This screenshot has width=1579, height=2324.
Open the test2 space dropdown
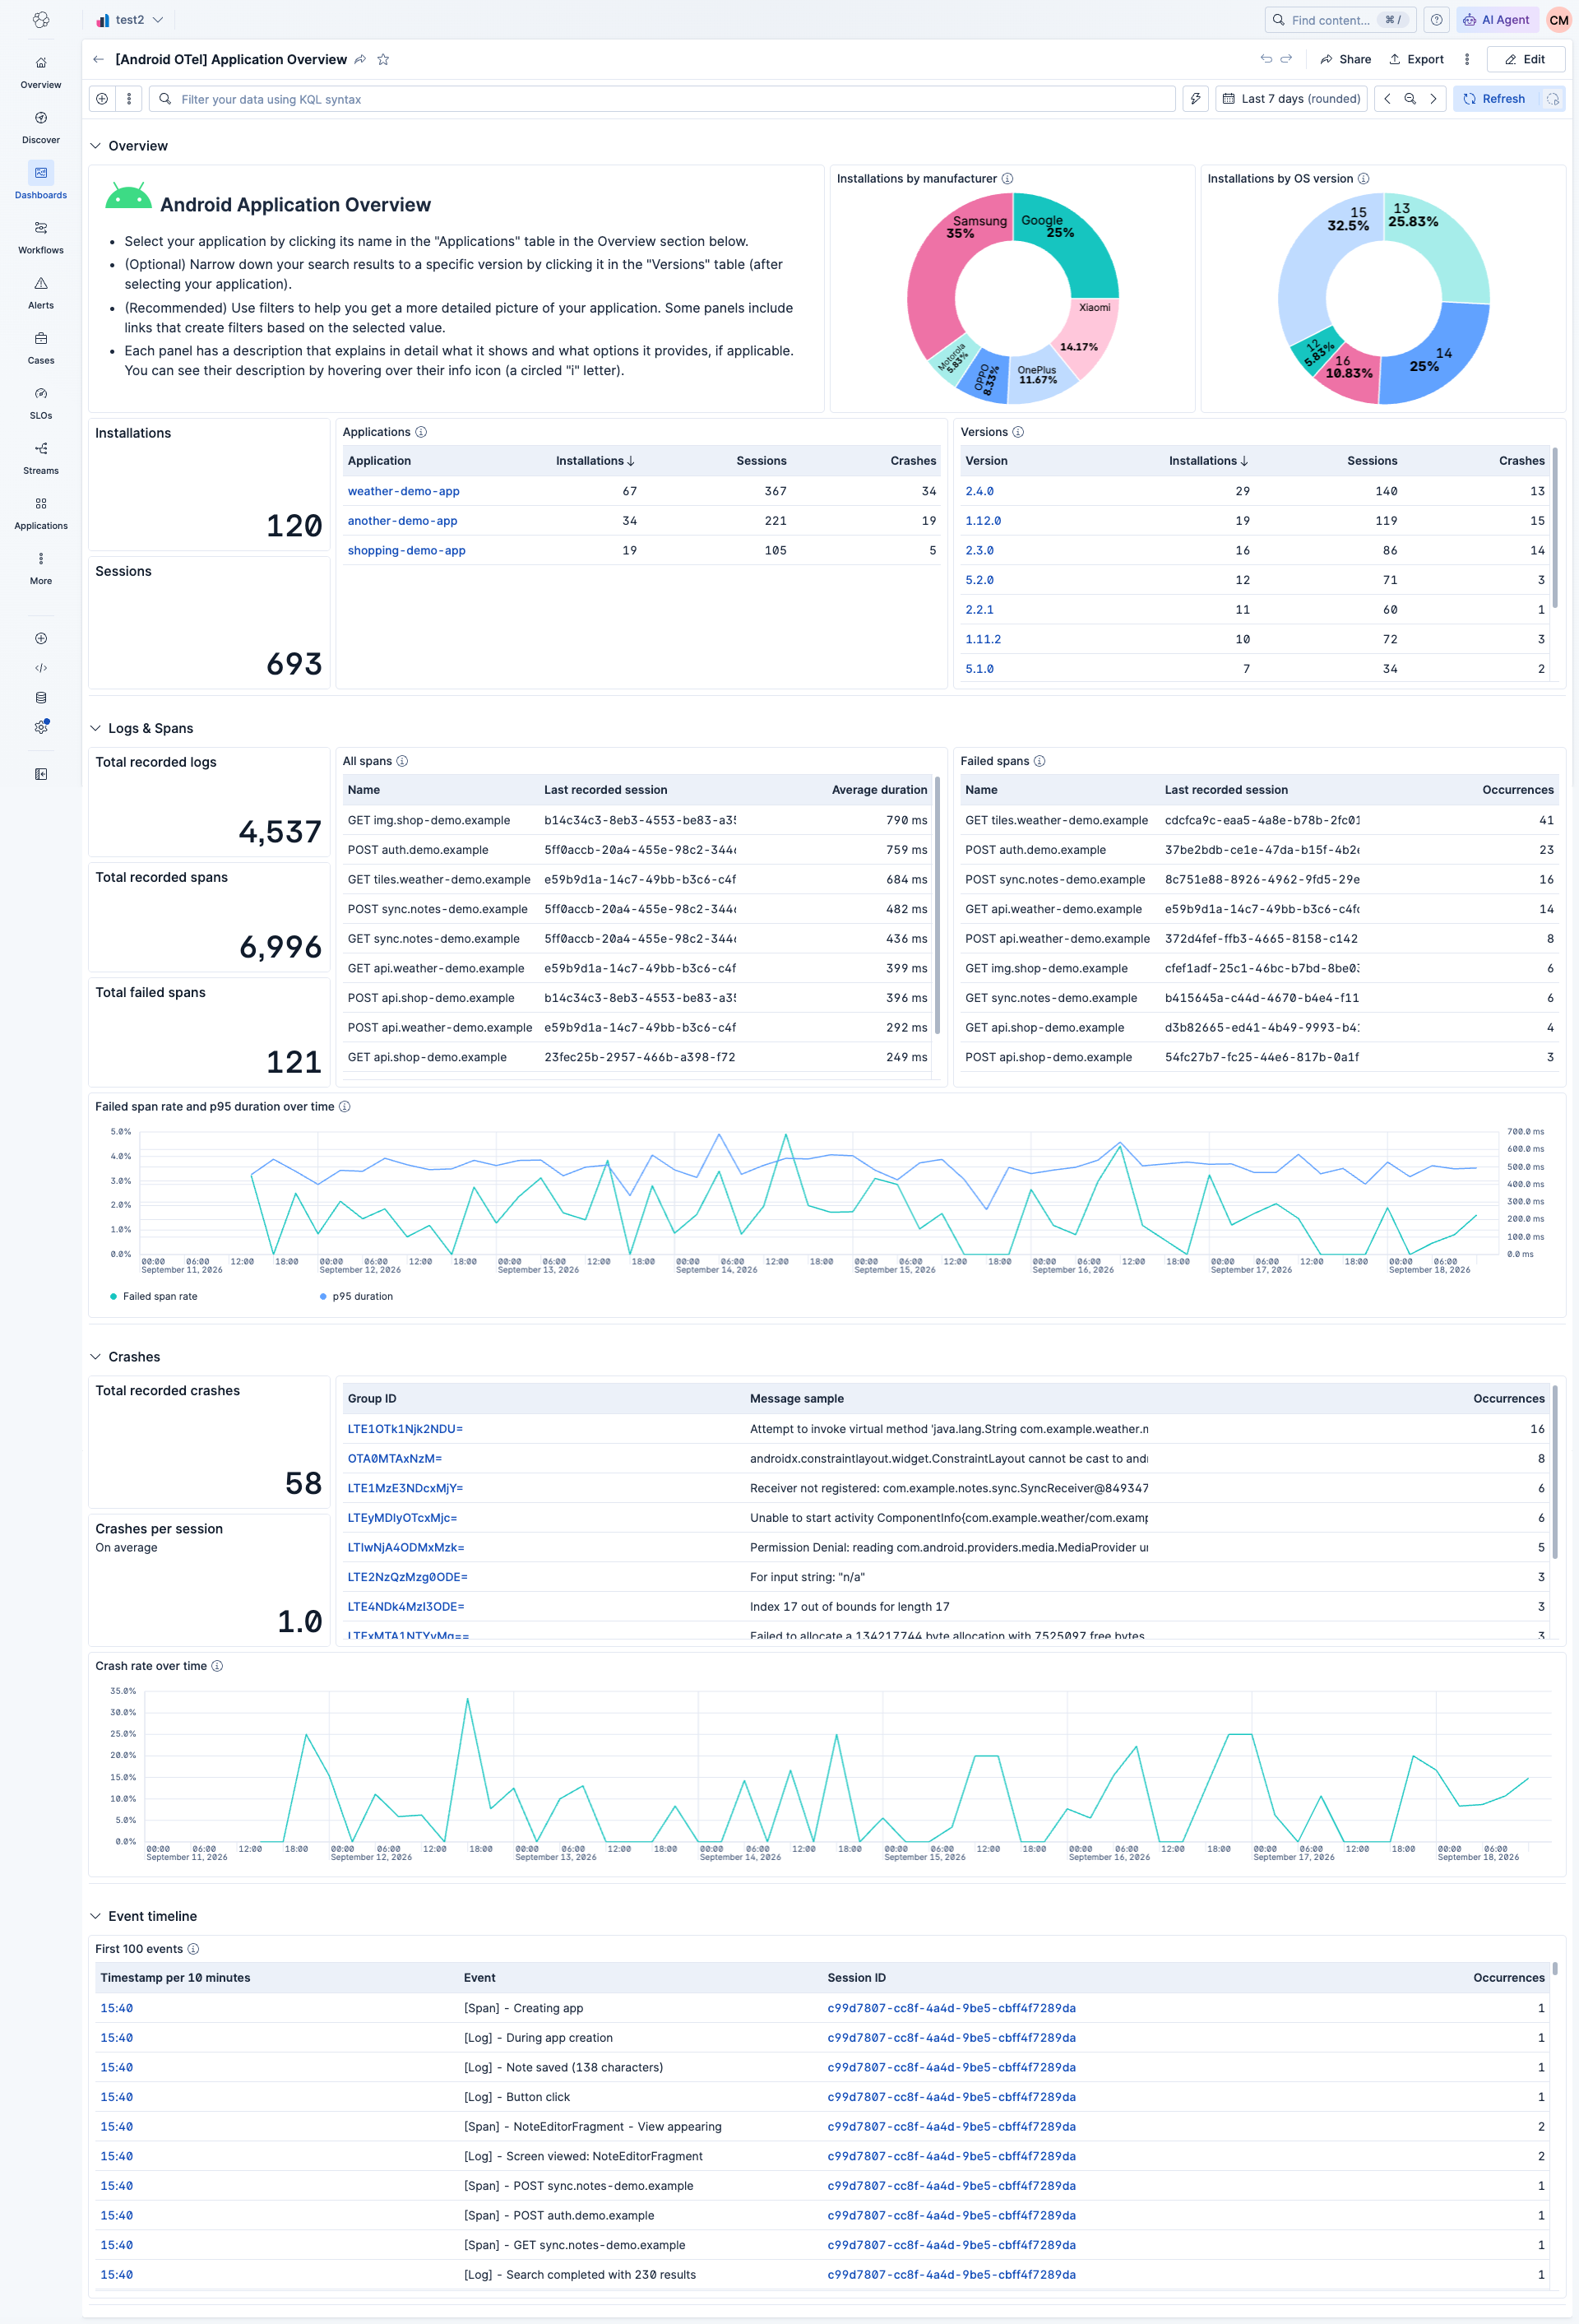pyautogui.click(x=130, y=20)
